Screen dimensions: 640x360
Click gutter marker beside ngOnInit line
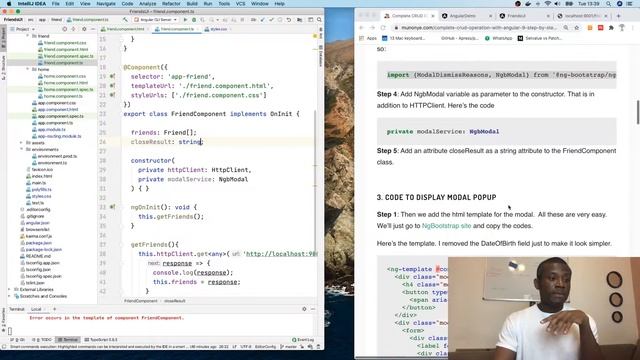pyautogui.click(x=112, y=207)
